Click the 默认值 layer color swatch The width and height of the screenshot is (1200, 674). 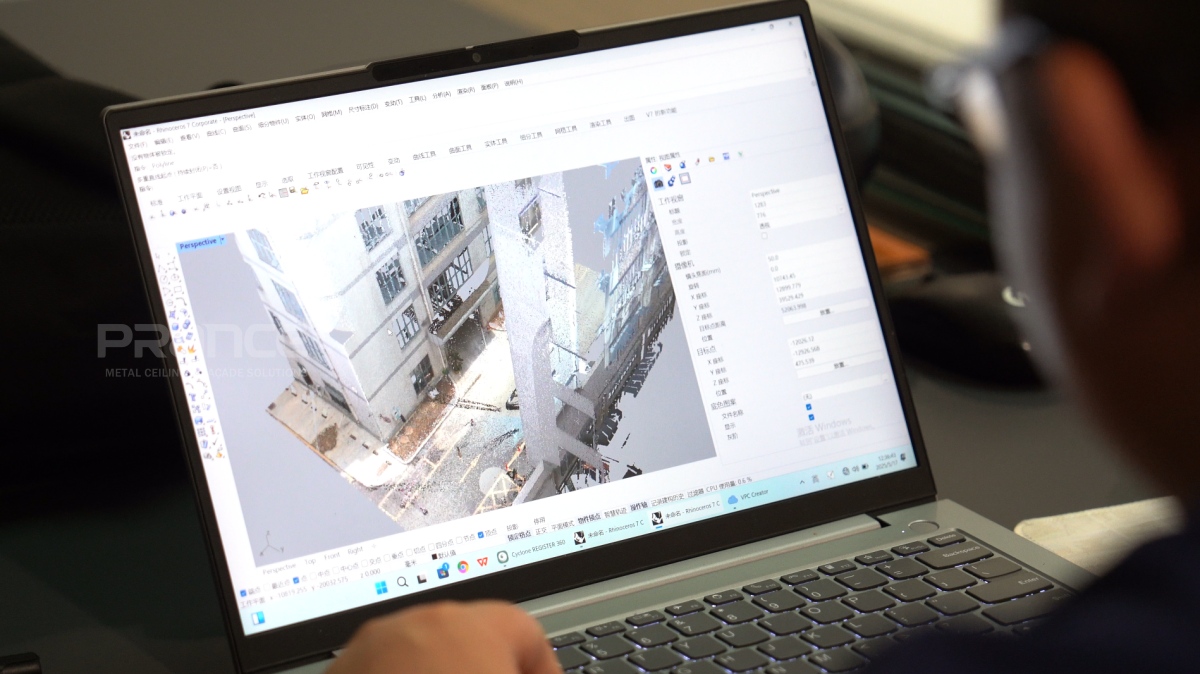point(434,555)
